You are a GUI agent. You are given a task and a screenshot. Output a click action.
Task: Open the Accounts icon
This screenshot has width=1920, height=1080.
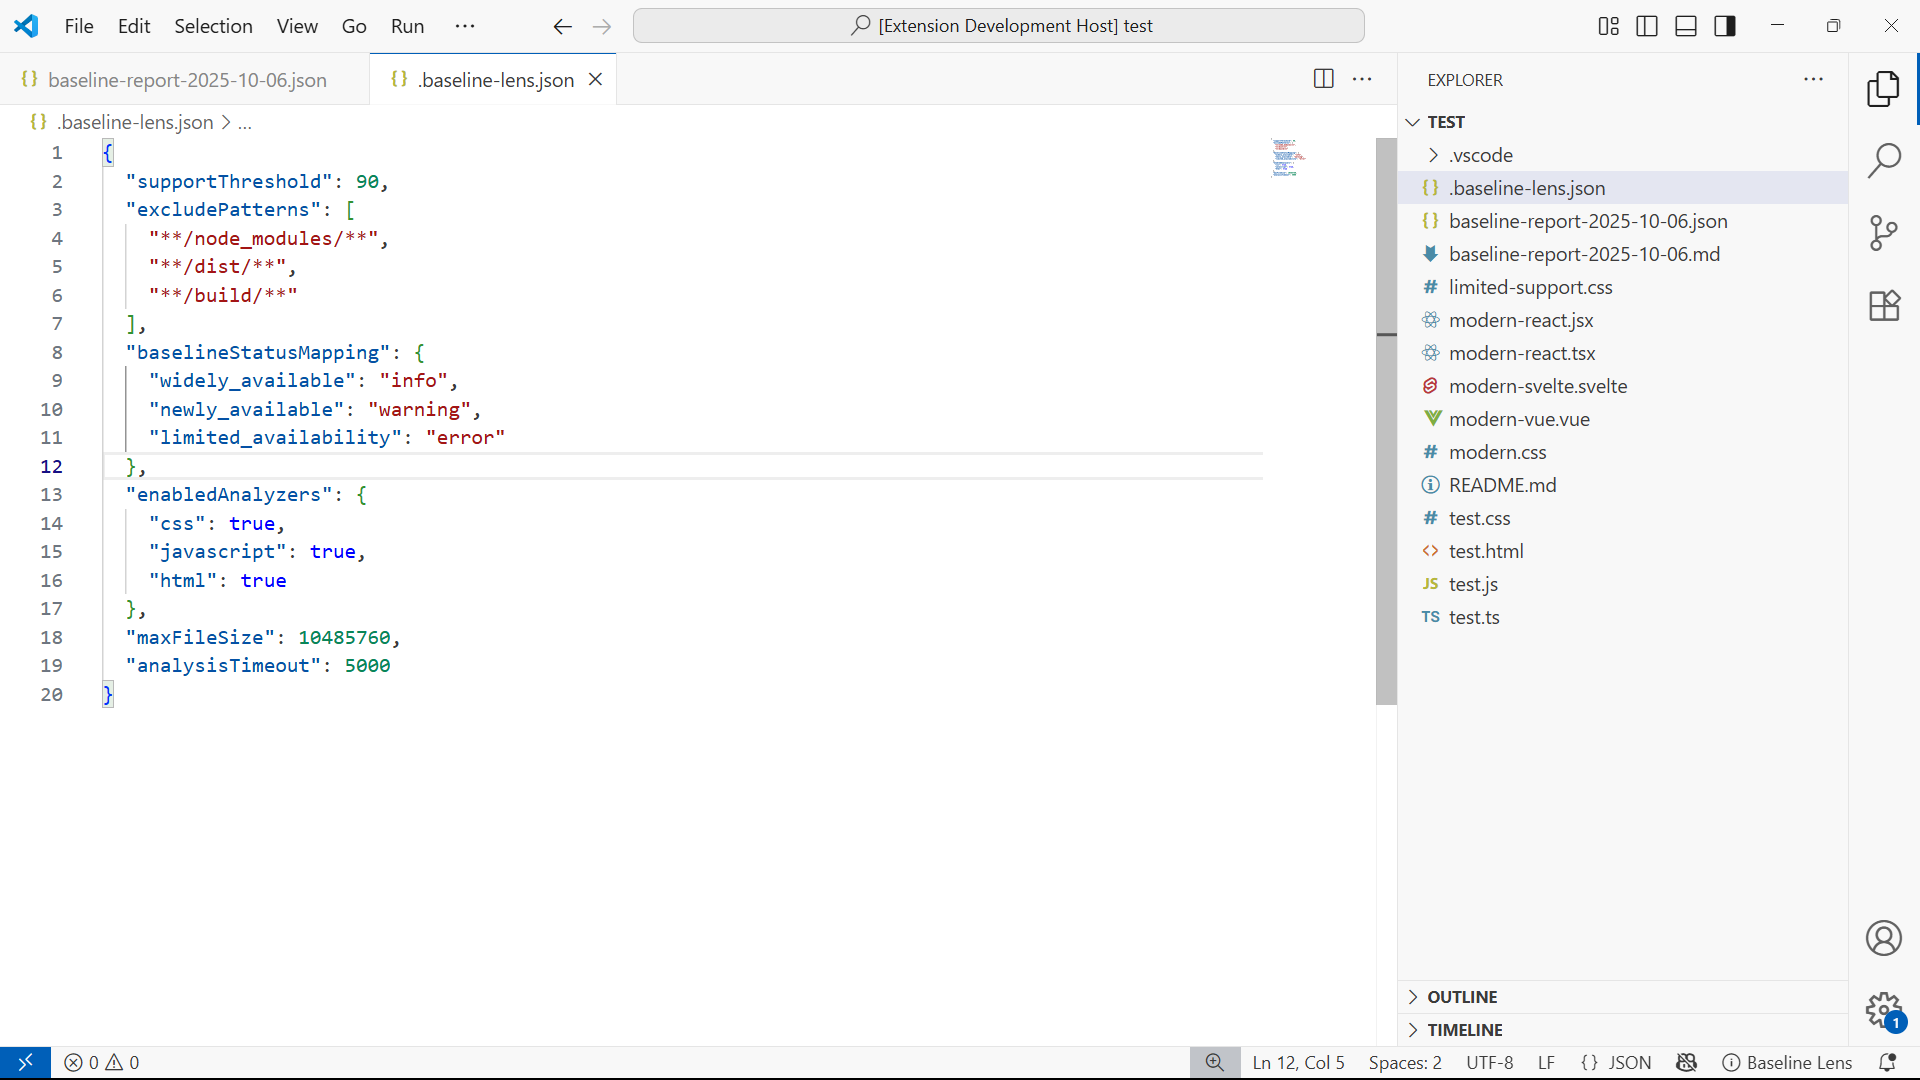(1884, 938)
